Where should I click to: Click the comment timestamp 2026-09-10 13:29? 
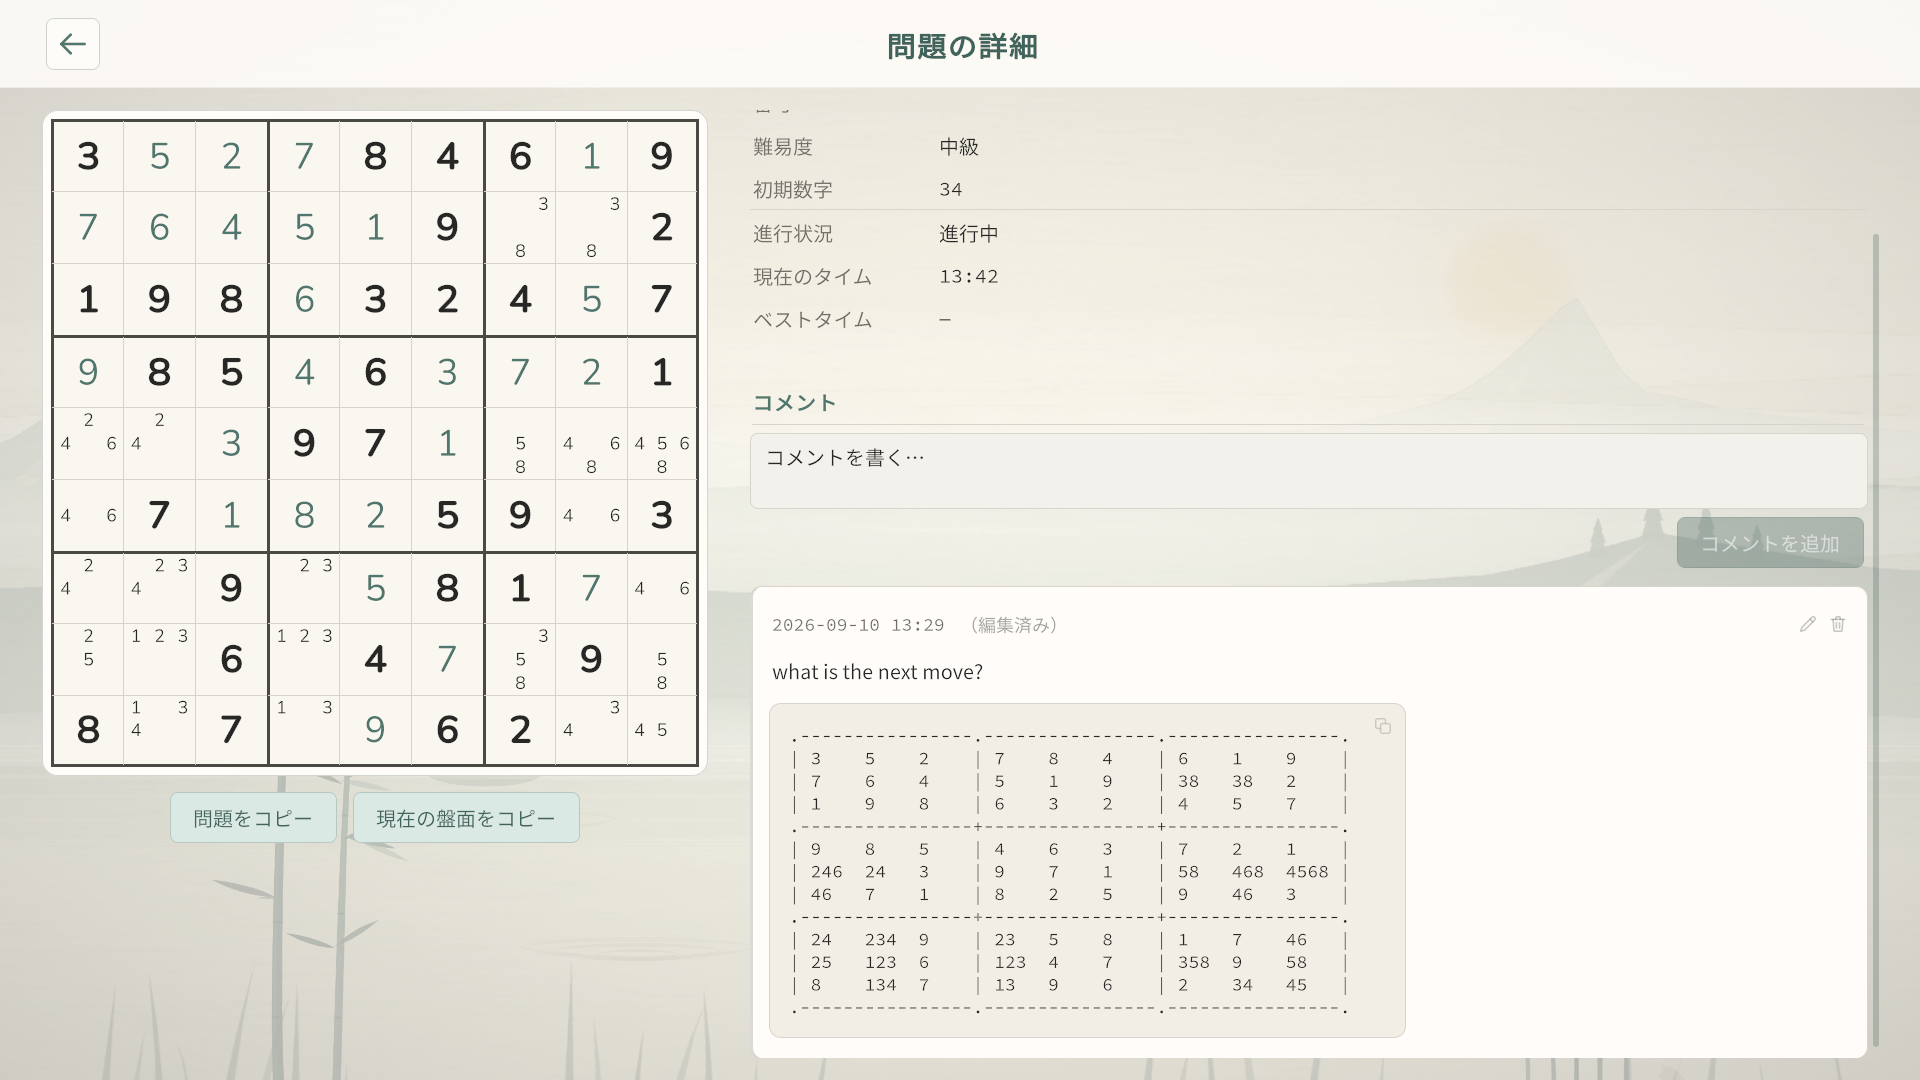pyautogui.click(x=858, y=625)
